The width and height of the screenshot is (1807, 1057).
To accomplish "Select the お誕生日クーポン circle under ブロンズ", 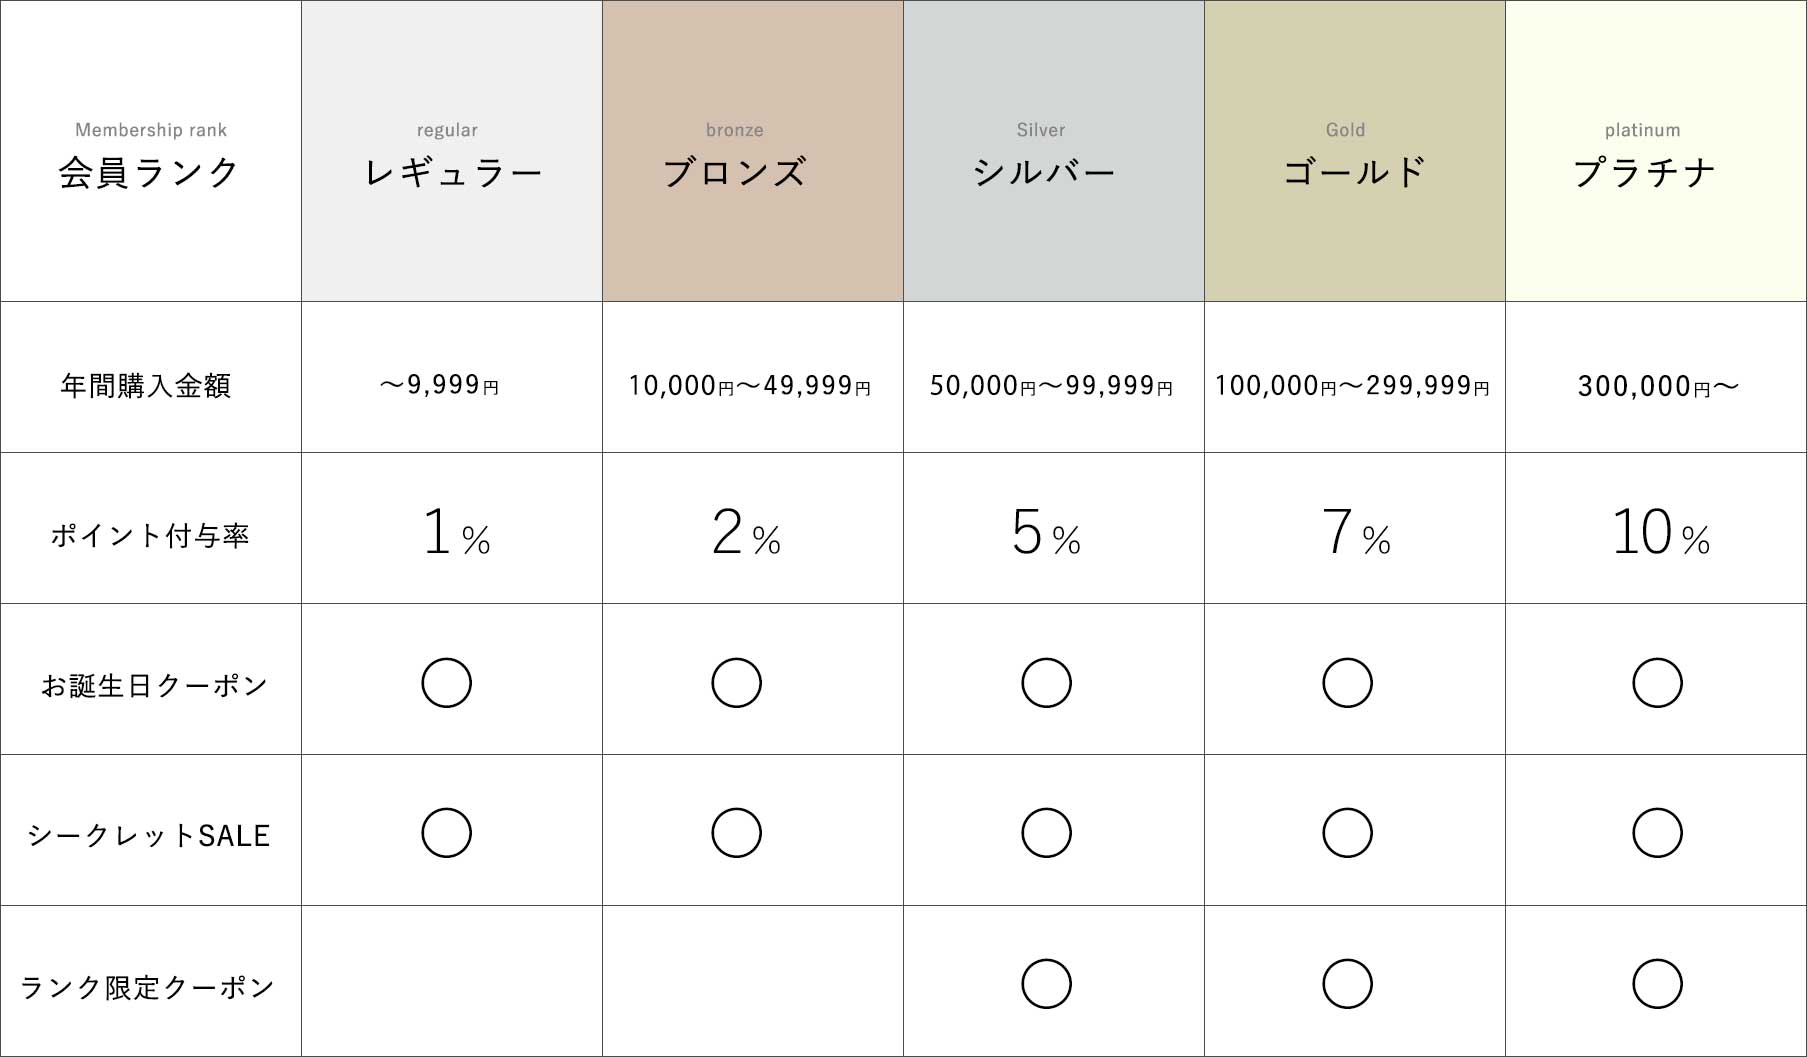I will (x=736, y=683).
